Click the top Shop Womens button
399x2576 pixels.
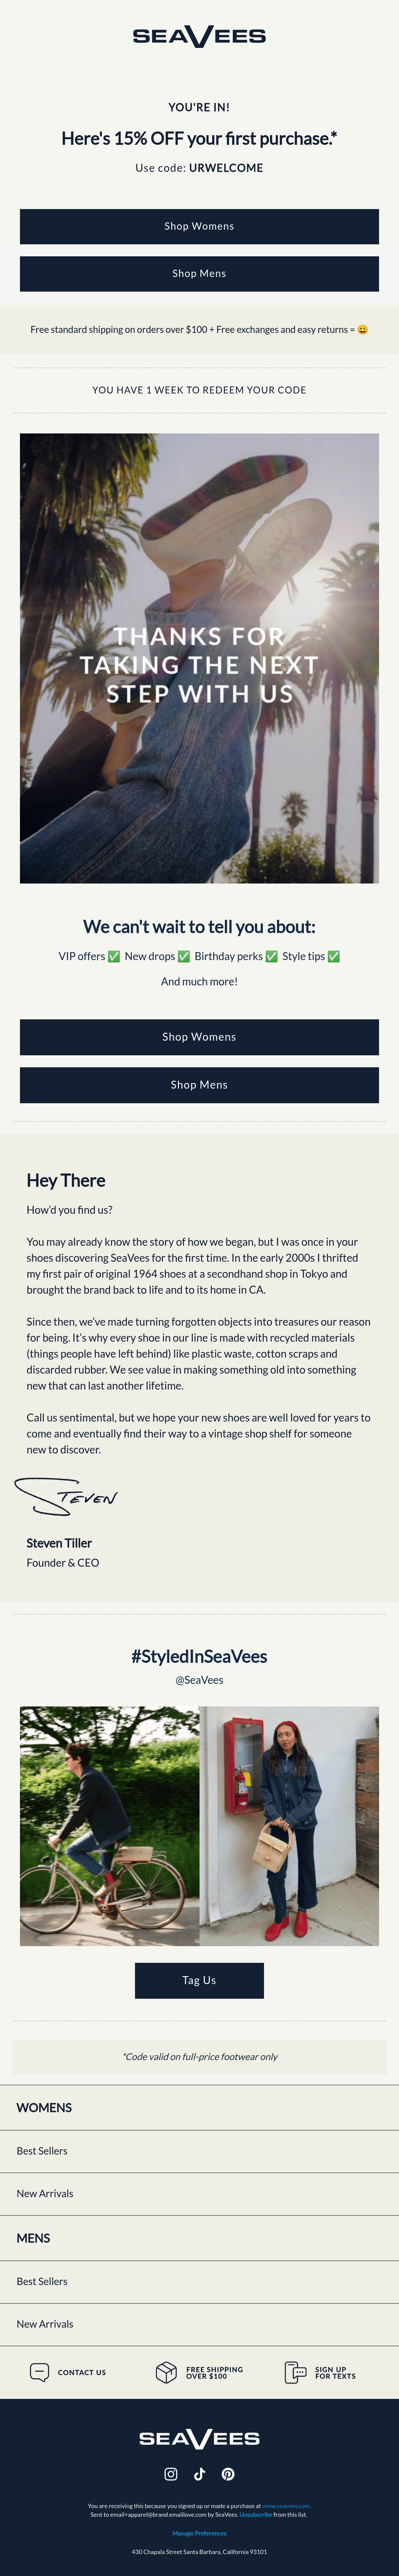199,226
